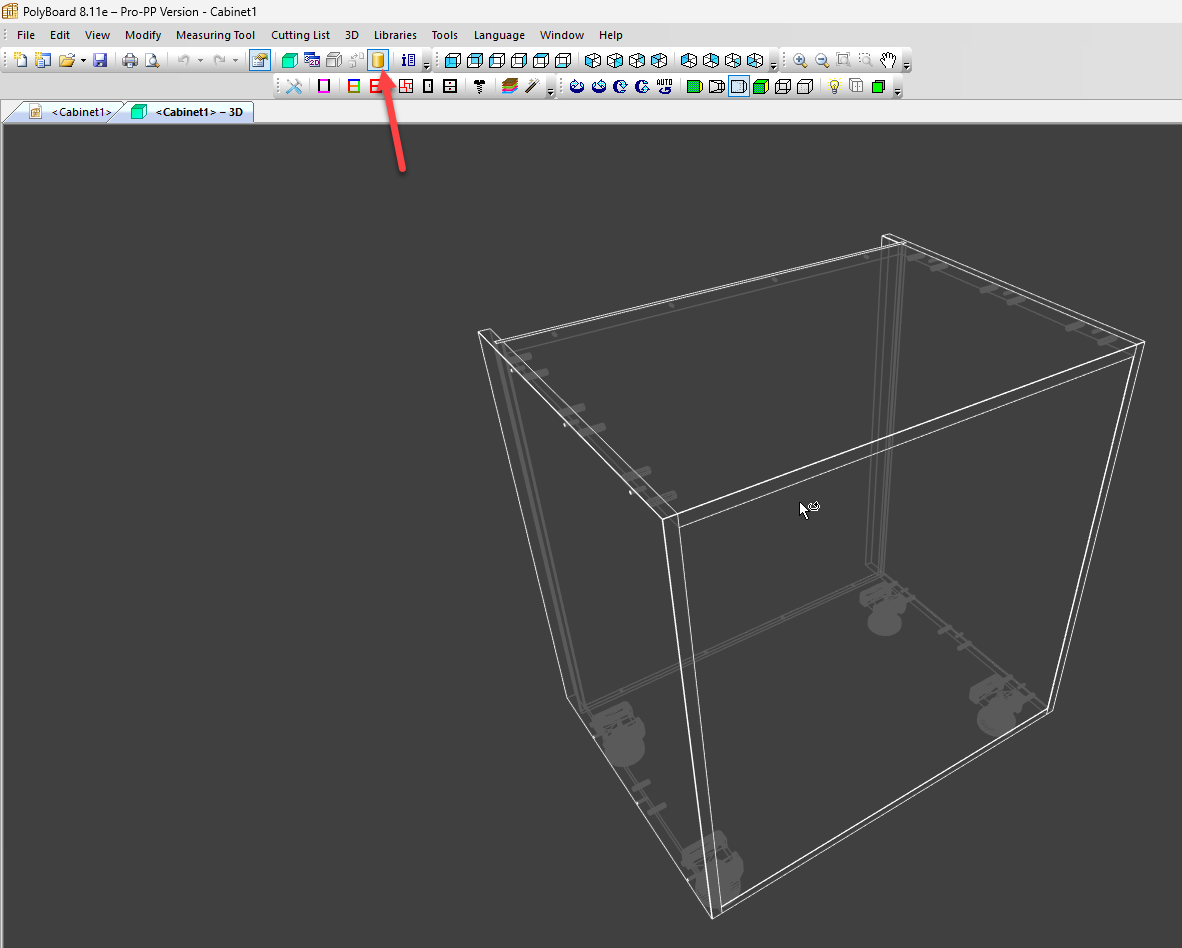Open the Edit menu
The width and height of the screenshot is (1182, 948).
coord(60,35)
